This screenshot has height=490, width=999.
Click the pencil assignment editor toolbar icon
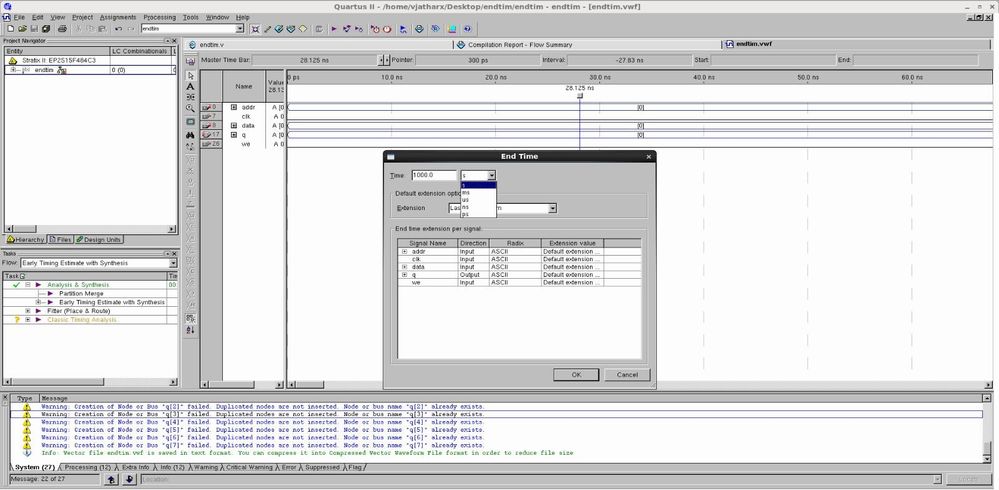click(x=267, y=29)
